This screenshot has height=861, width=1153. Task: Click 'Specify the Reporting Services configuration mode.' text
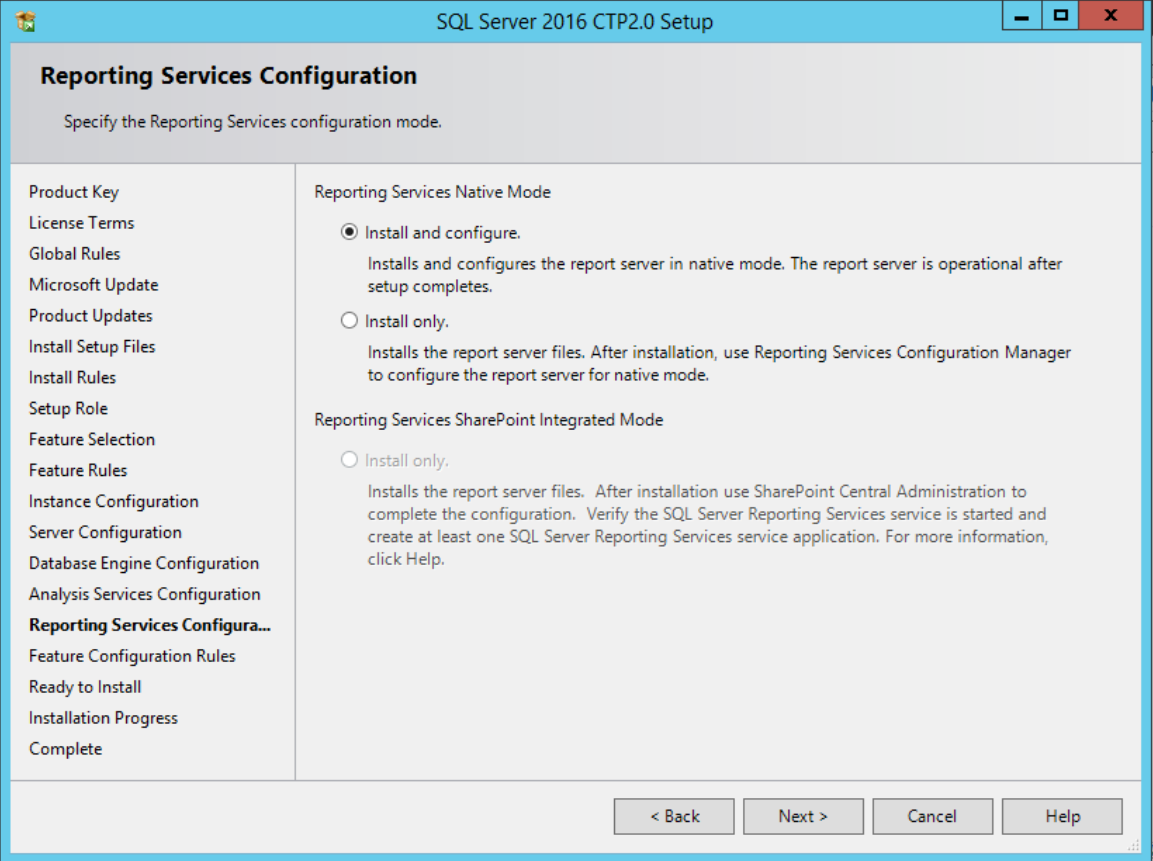(x=252, y=121)
